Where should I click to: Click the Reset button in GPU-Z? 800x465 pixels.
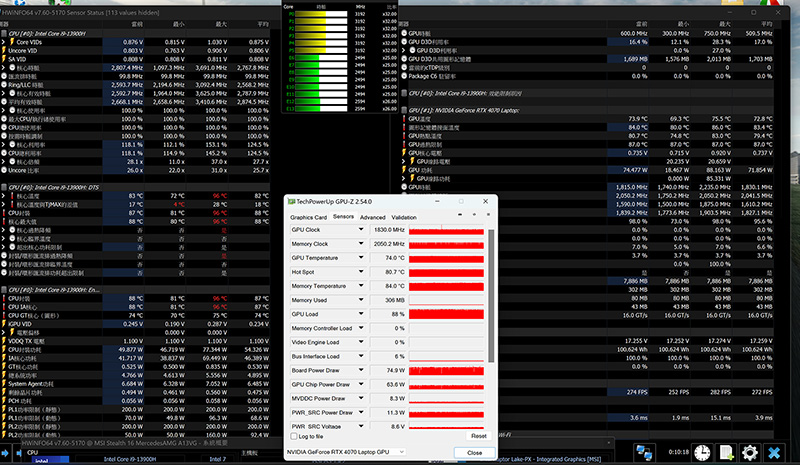point(479,436)
